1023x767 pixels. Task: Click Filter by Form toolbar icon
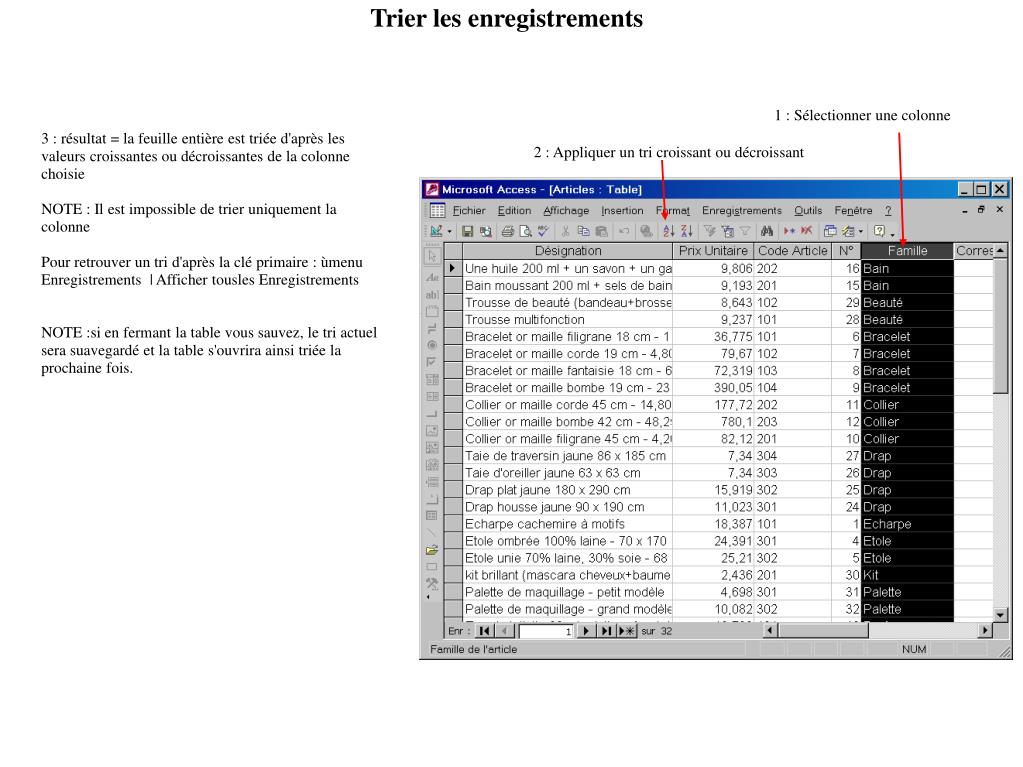tap(727, 231)
